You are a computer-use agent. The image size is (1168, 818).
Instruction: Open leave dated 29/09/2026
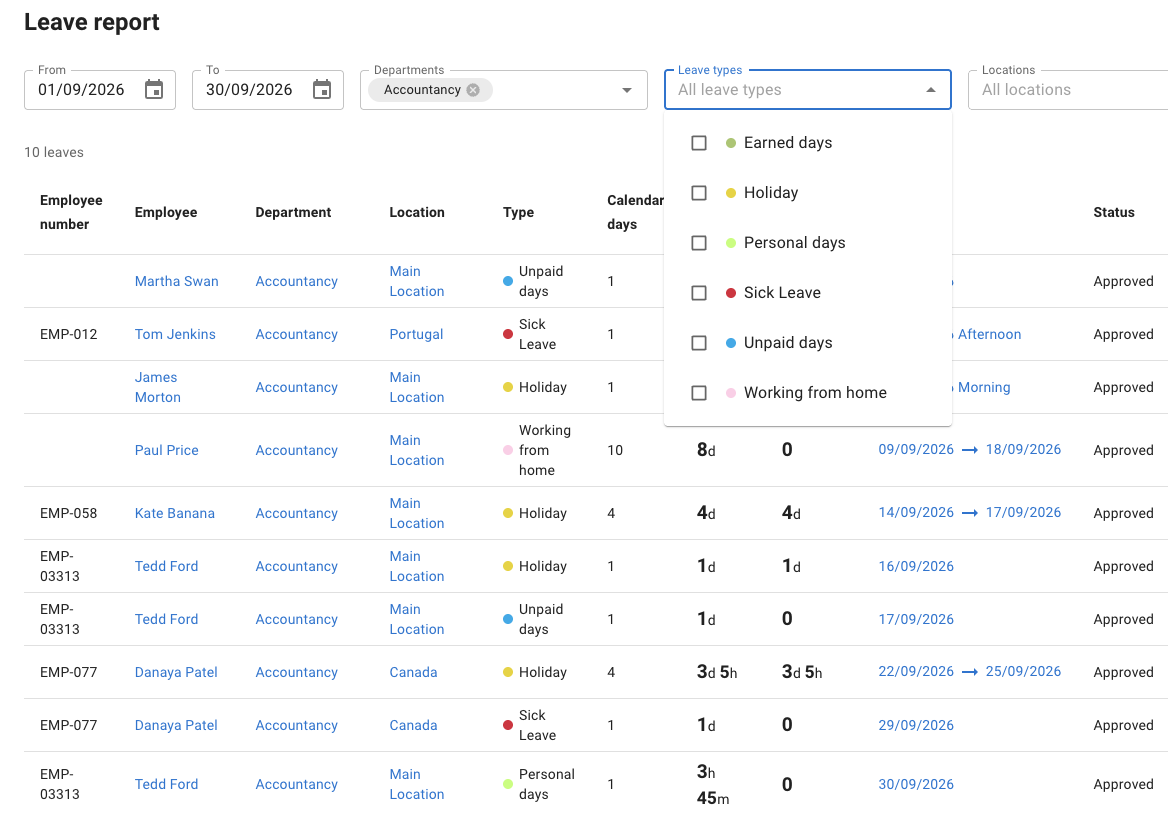tap(915, 725)
